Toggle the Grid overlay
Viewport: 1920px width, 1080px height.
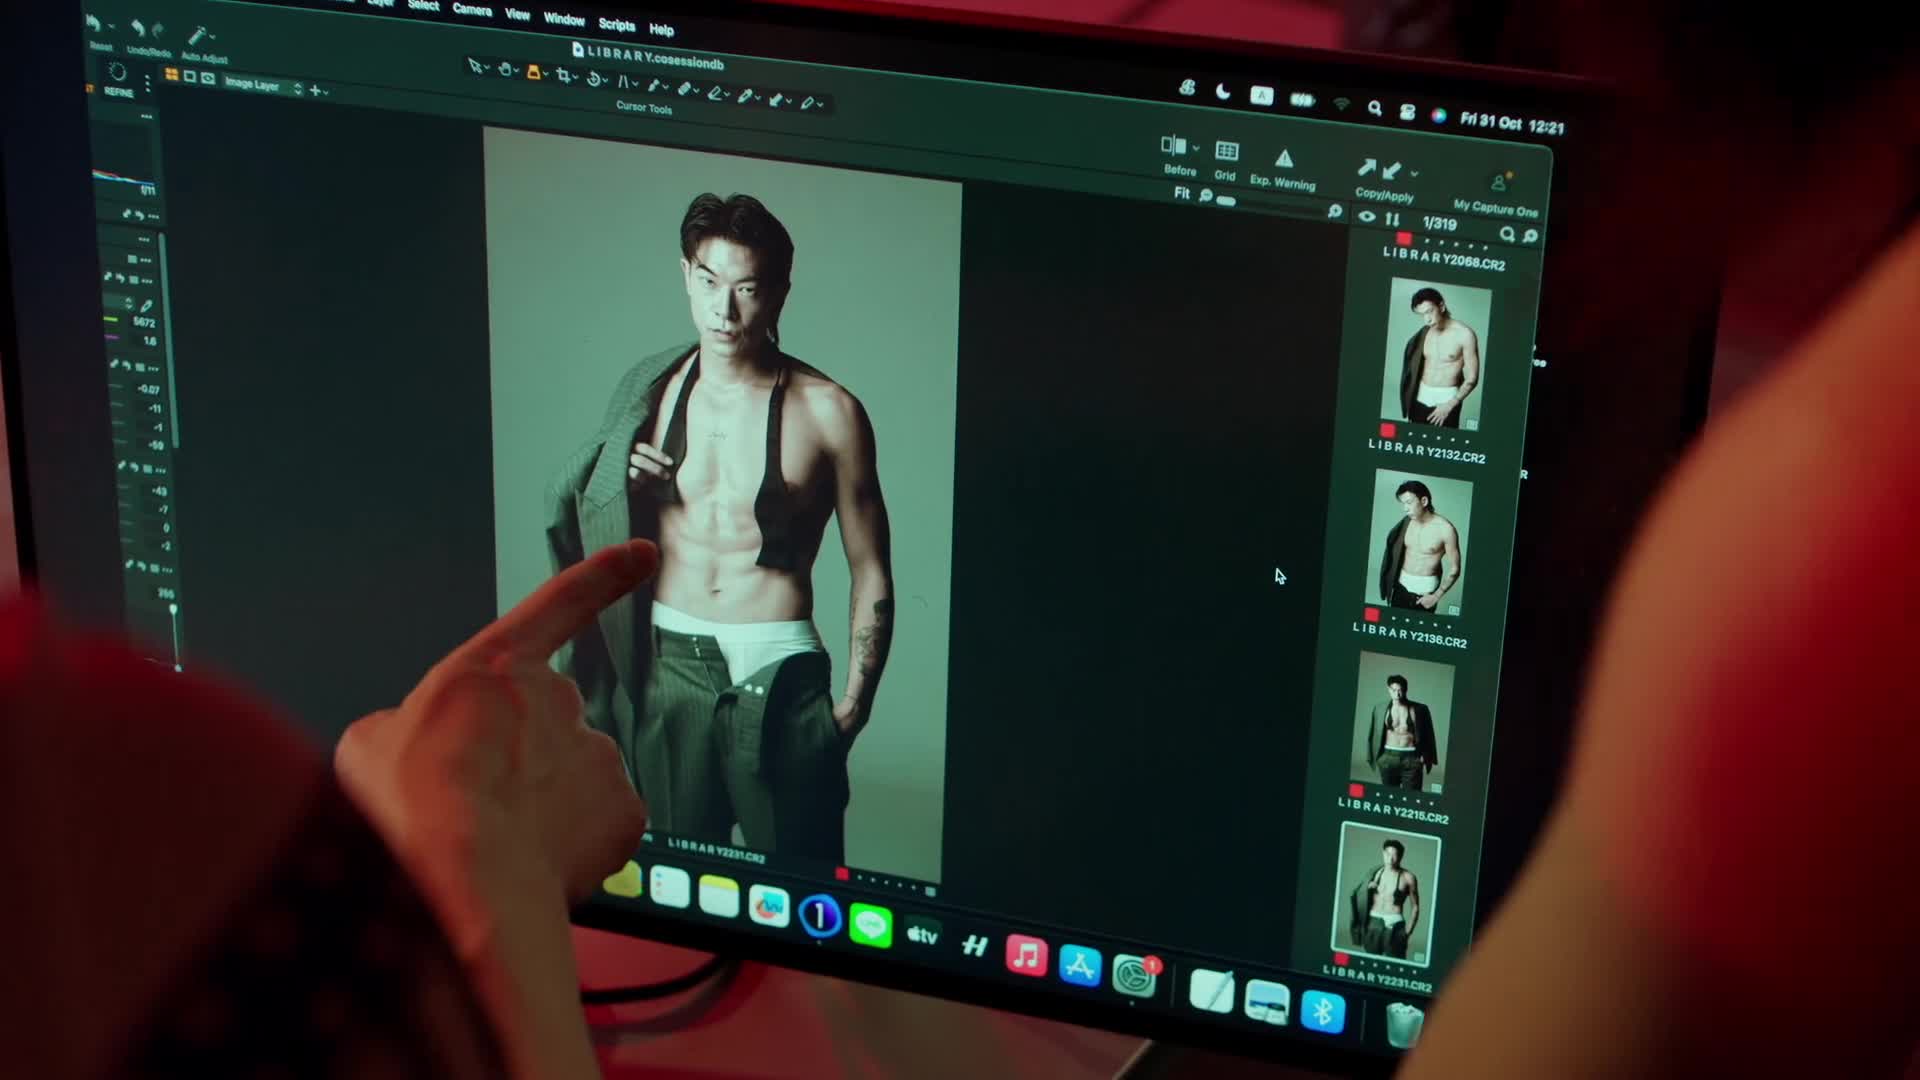1226,151
